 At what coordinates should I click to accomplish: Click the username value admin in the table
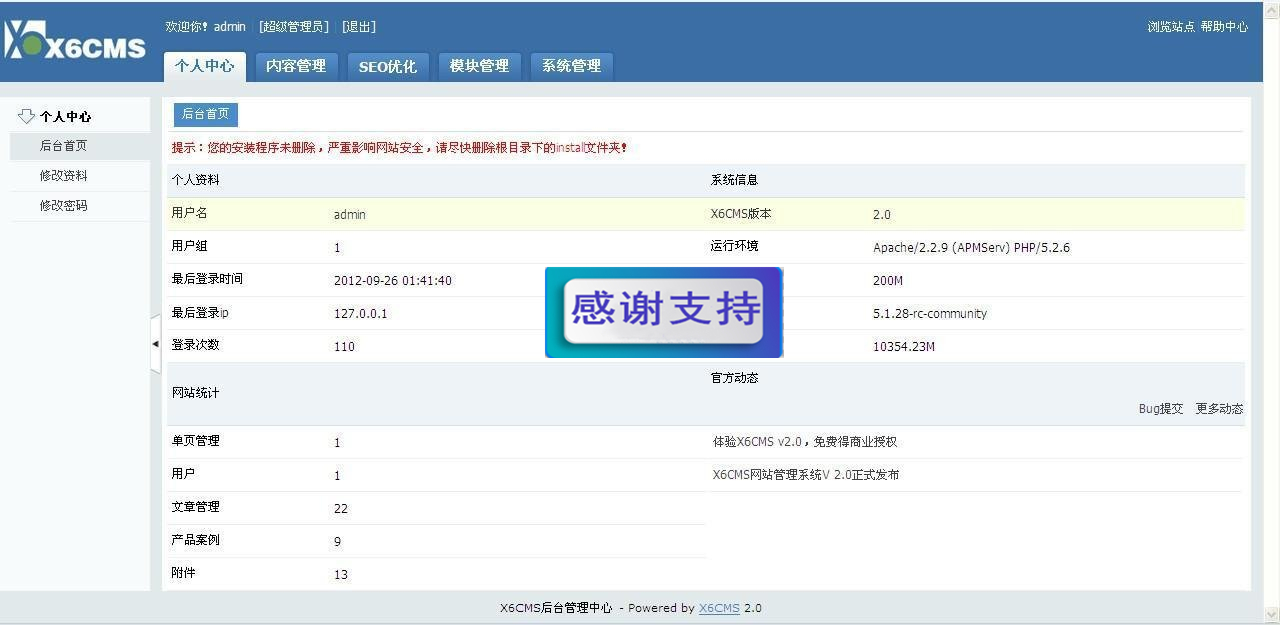350,215
